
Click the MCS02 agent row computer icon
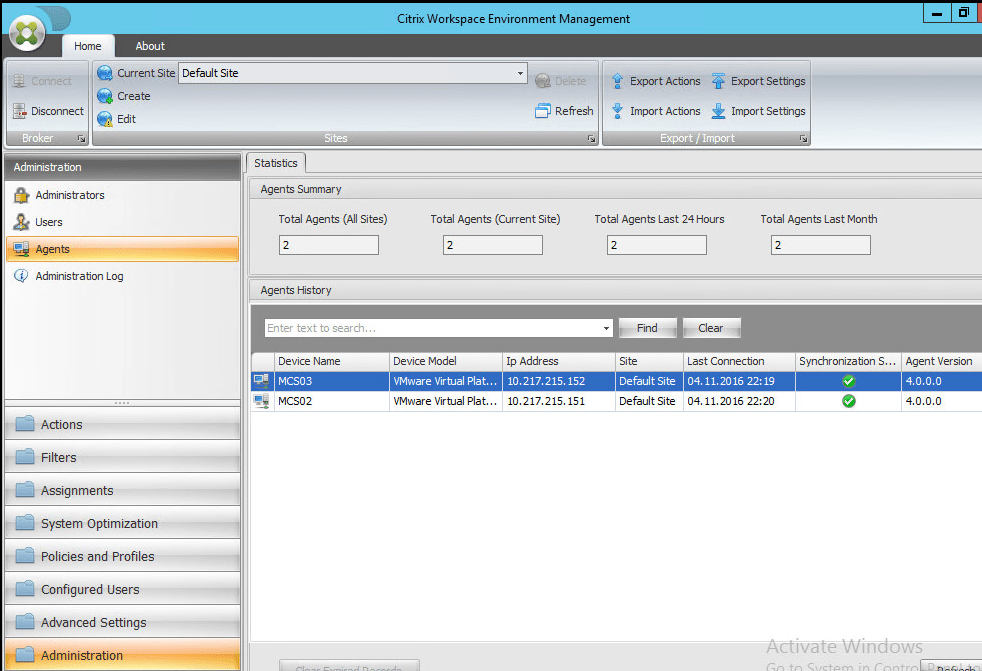coord(262,401)
